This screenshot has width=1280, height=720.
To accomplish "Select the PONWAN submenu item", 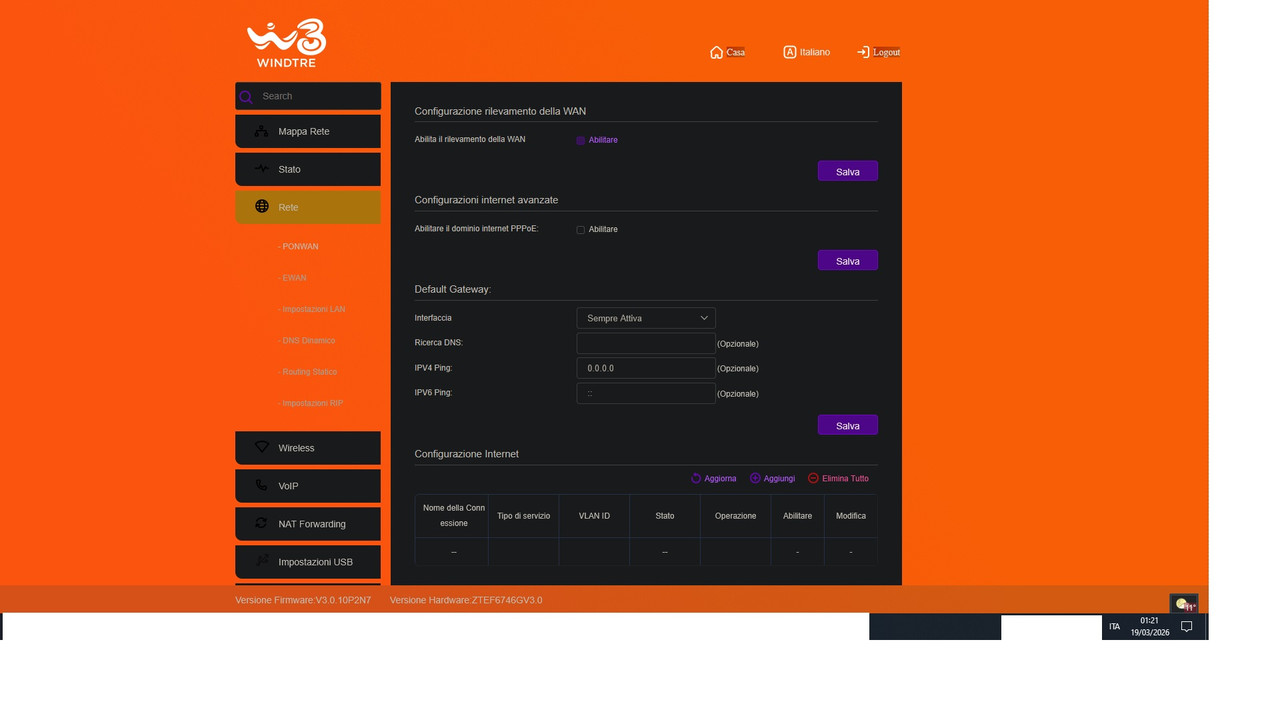I will click(298, 246).
